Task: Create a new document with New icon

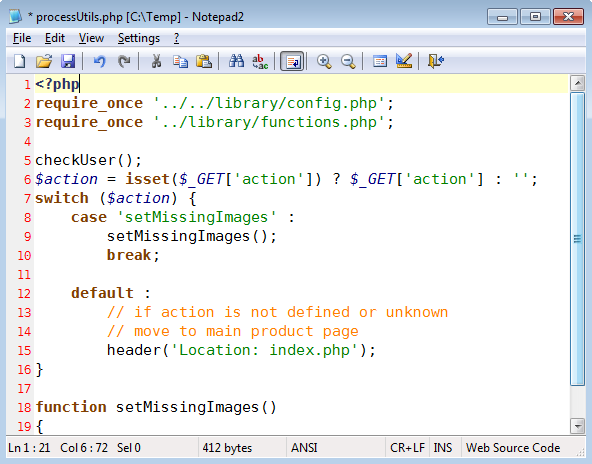Action: 20,61
